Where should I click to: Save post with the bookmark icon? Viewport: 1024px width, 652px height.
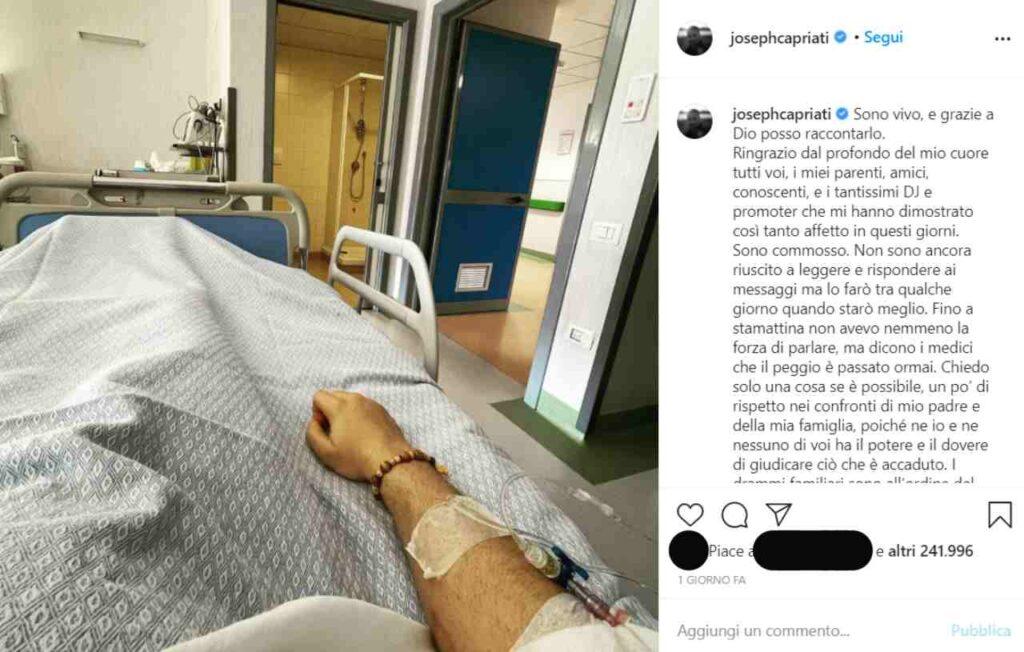[999, 515]
